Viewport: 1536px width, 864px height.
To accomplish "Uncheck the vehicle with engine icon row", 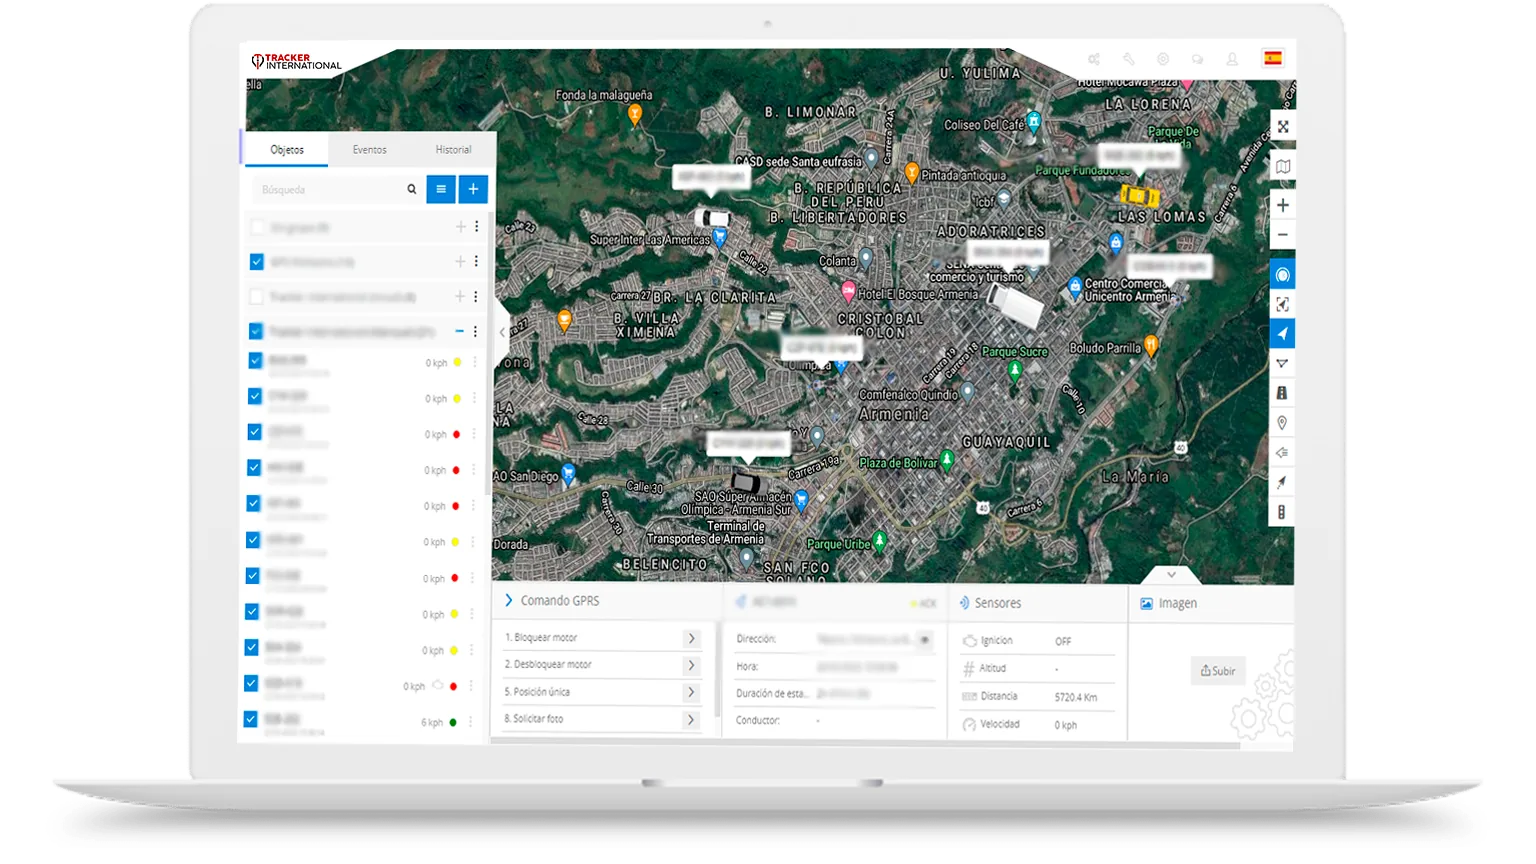I will pyautogui.click(x=251, y=683).
